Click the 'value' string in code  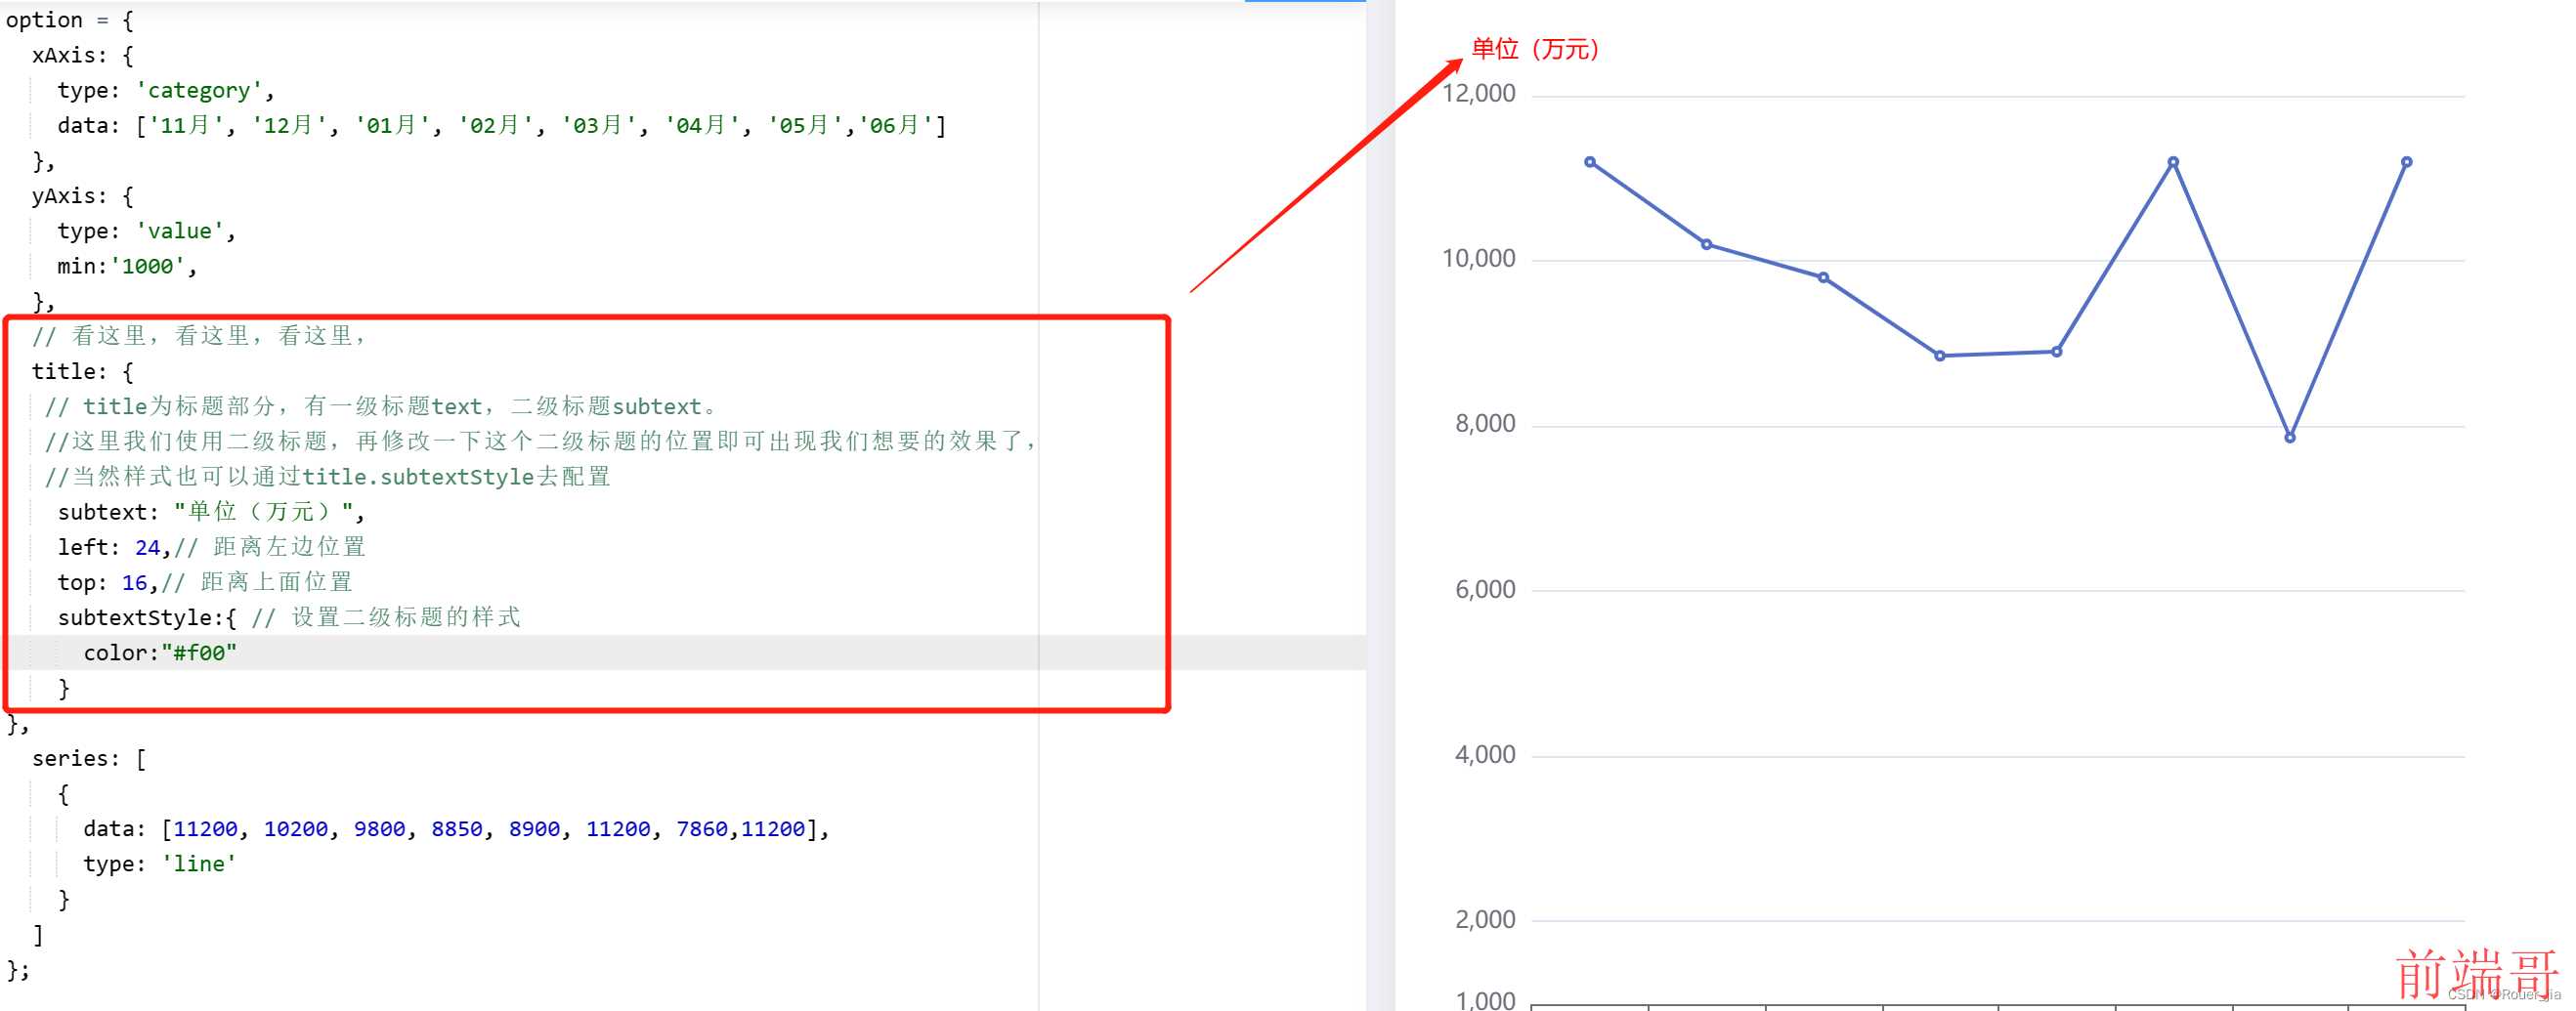tap(180, 231)
